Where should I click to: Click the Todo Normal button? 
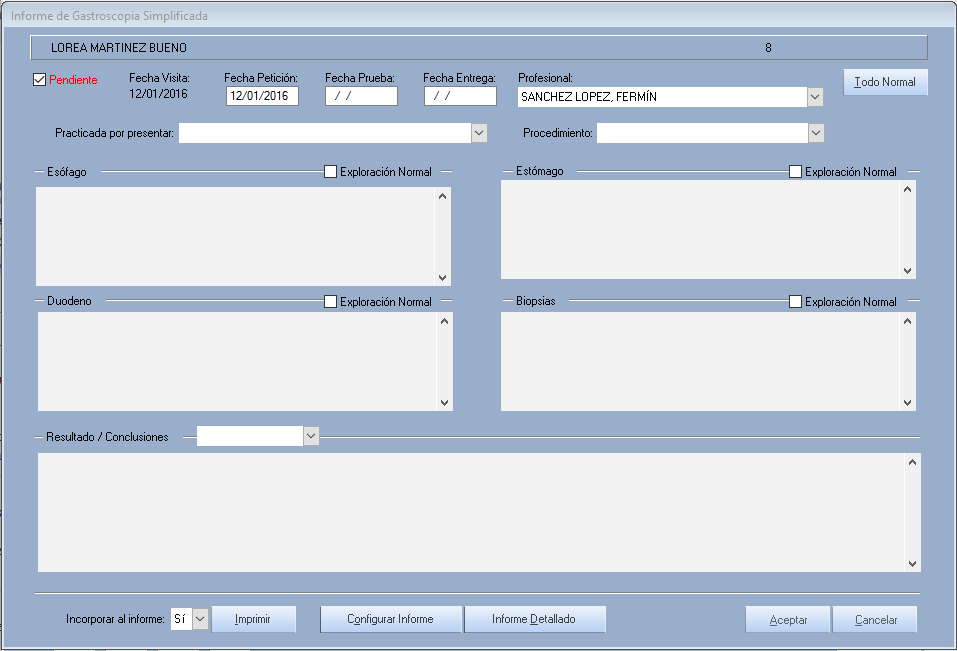[x=885, y=82]
